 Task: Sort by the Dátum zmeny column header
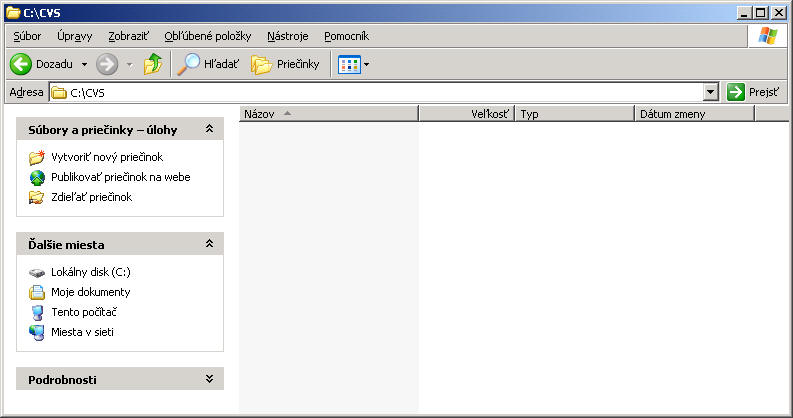pos(694,114)
